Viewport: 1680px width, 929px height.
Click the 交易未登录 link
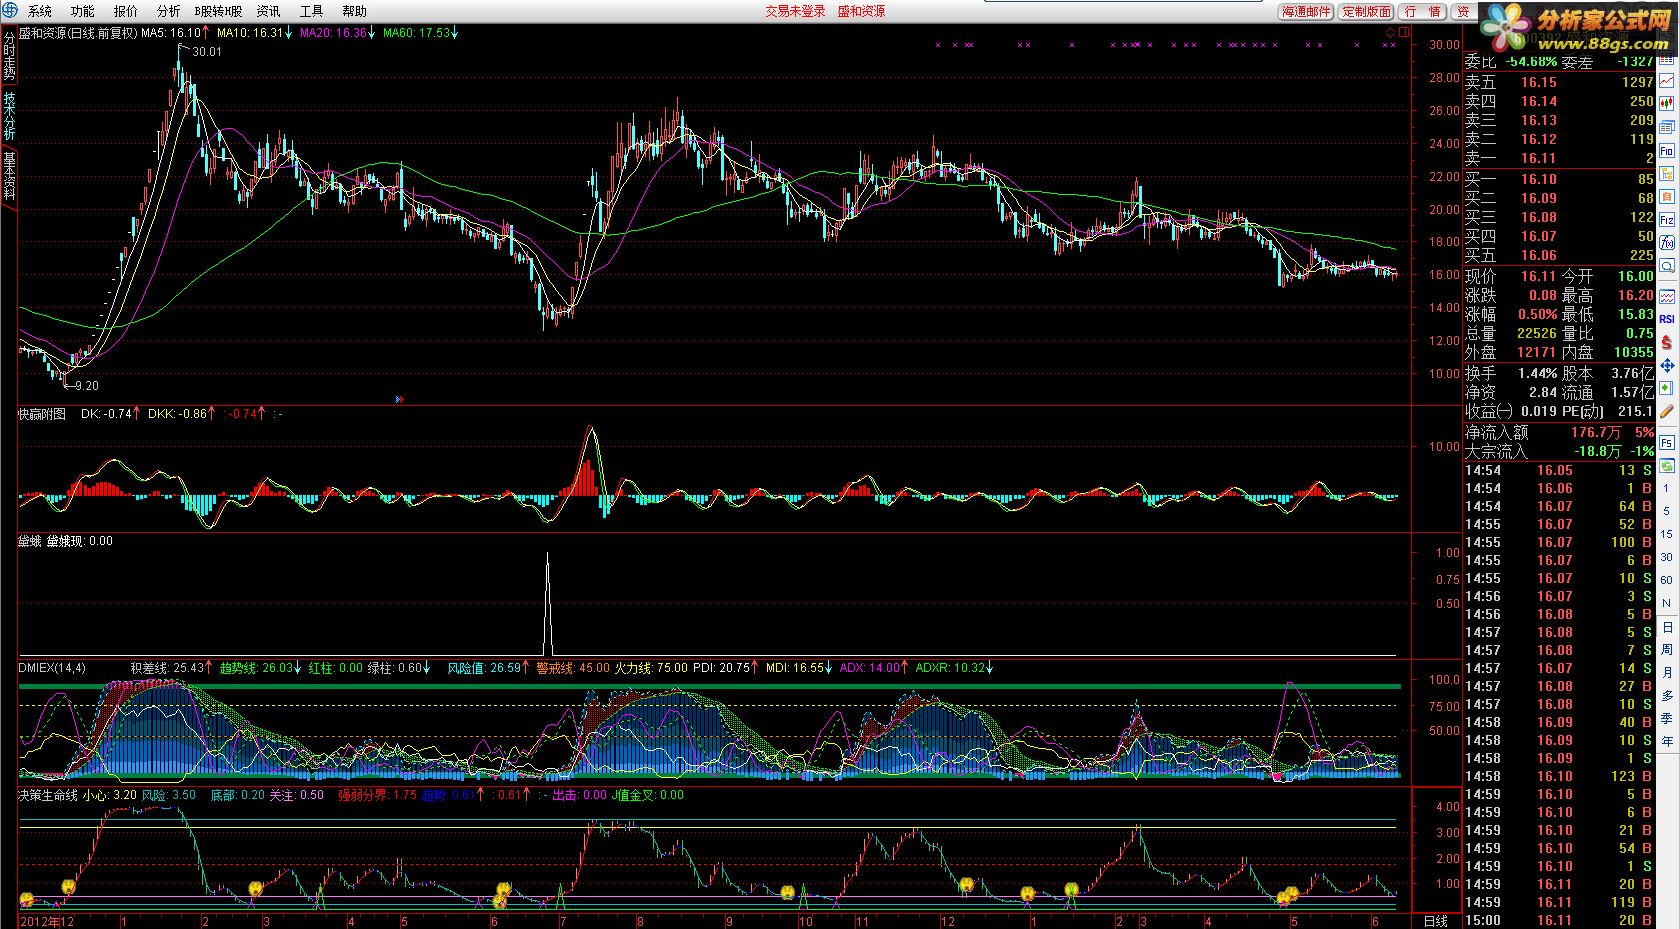pyautogui.click(x=796, y=11)
